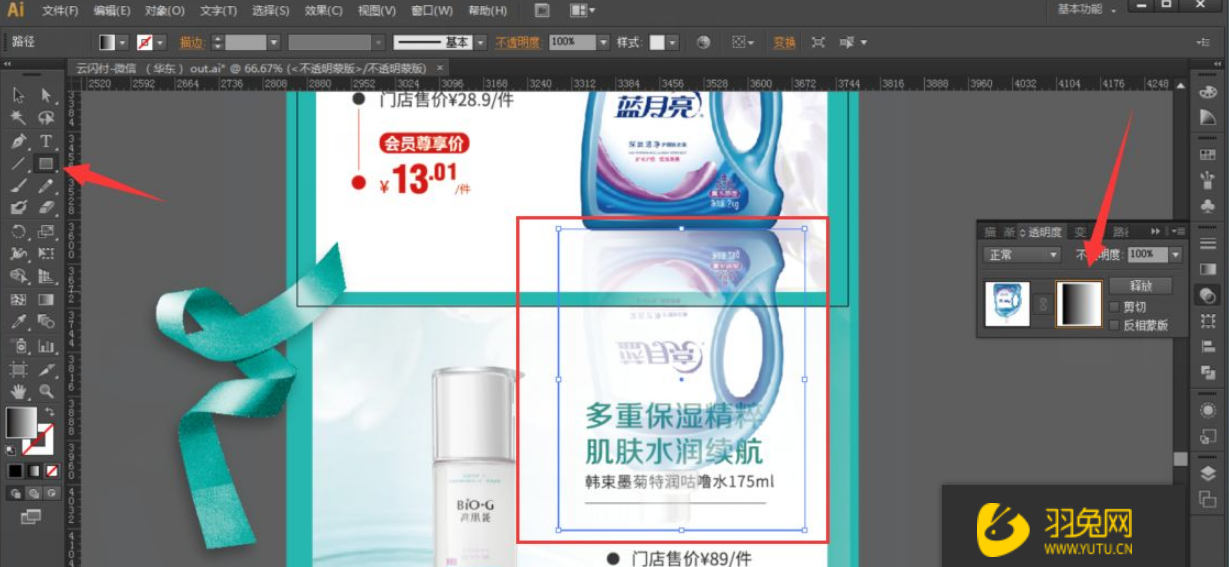Open the 正常 blend mode dropdown
1229x567 pixels.
(1022, 255)
